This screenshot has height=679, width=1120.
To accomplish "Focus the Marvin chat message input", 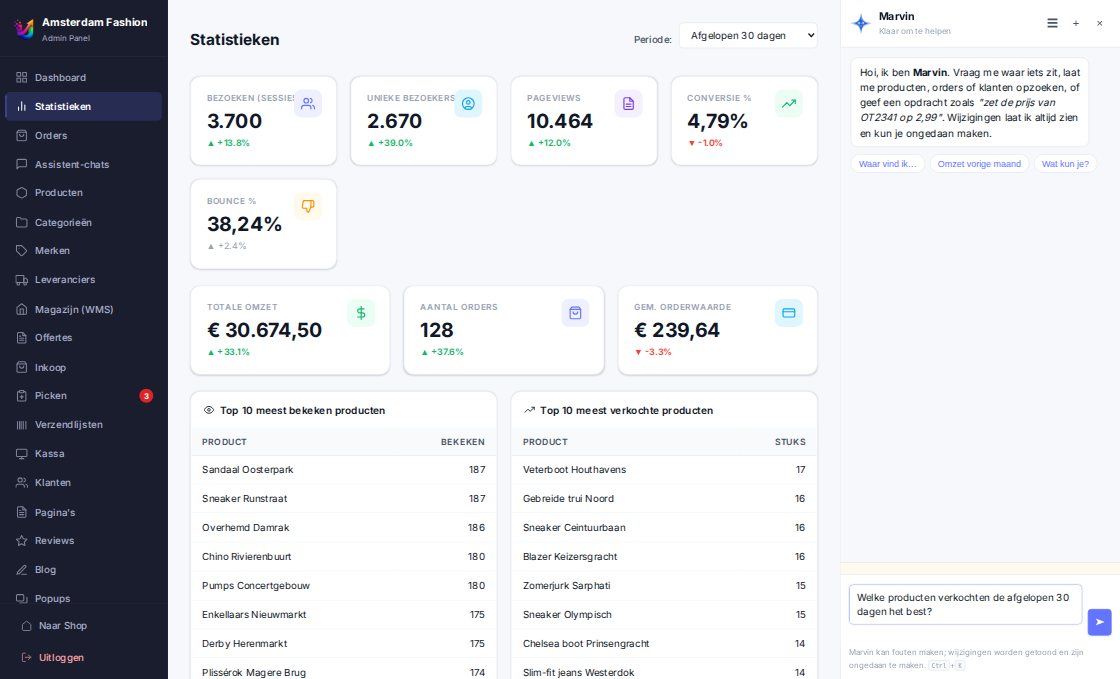I will 965,605.
